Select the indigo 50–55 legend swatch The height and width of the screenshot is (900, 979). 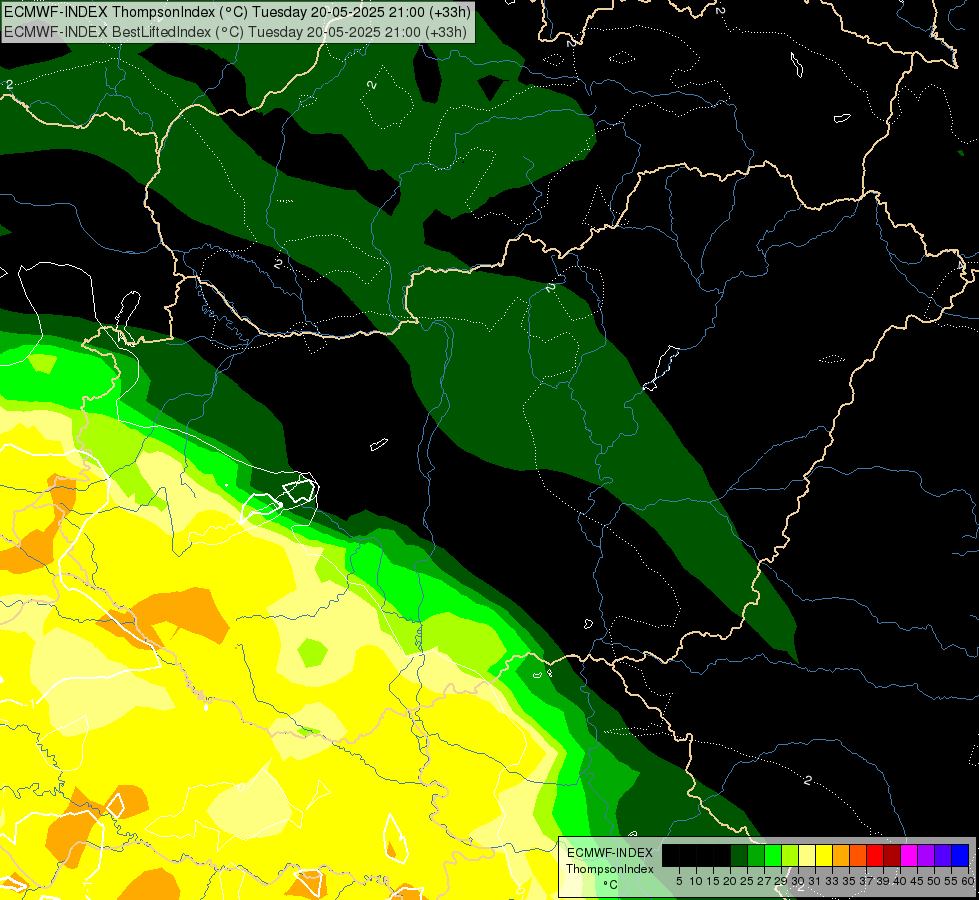pyautogui.click(x=943, y=855)
